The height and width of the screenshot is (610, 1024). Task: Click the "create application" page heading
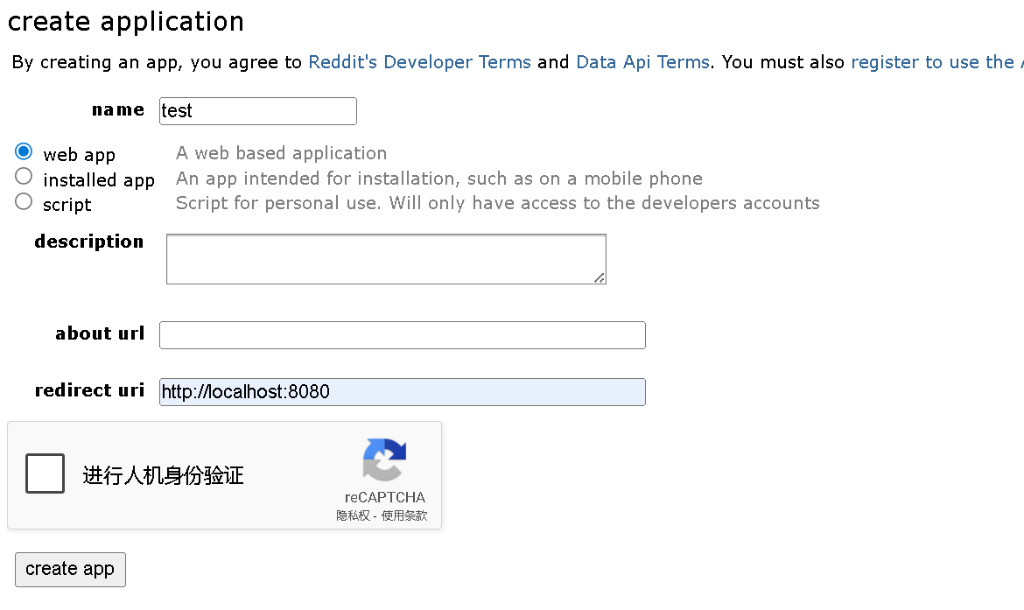point(126,20)
